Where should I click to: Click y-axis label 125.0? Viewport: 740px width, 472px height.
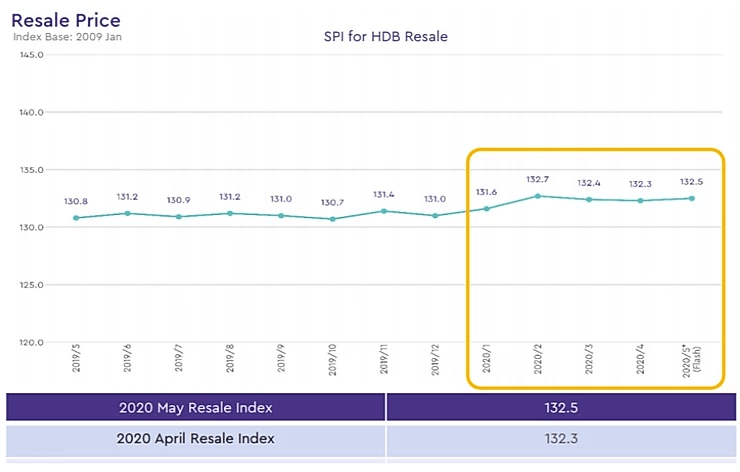[x=31, y=285]
